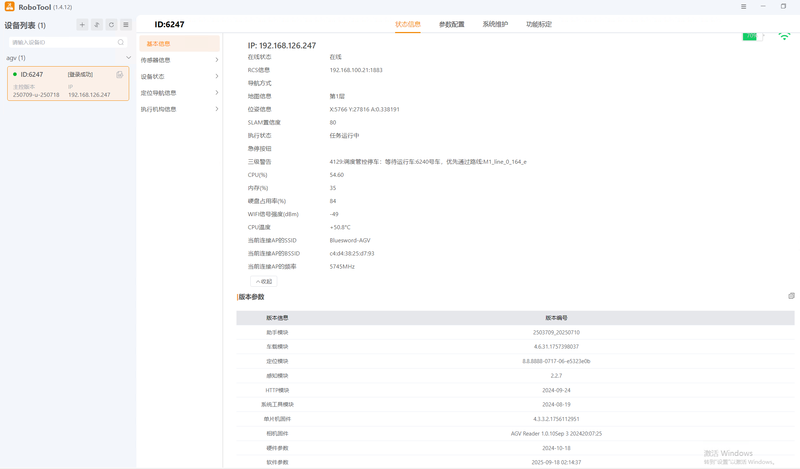Click the AP frequency value 5745MHz
Image resolution: width=800 pixels, height=469 pixels.
(342, 266)
